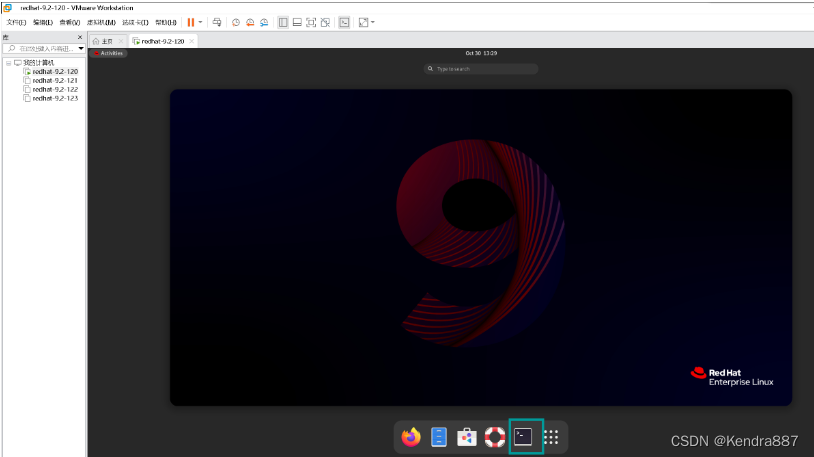The image size is (814, 457).
Task: Select the Red Hat desktop workspace thumbnail
Action: [x=481, y=247]
